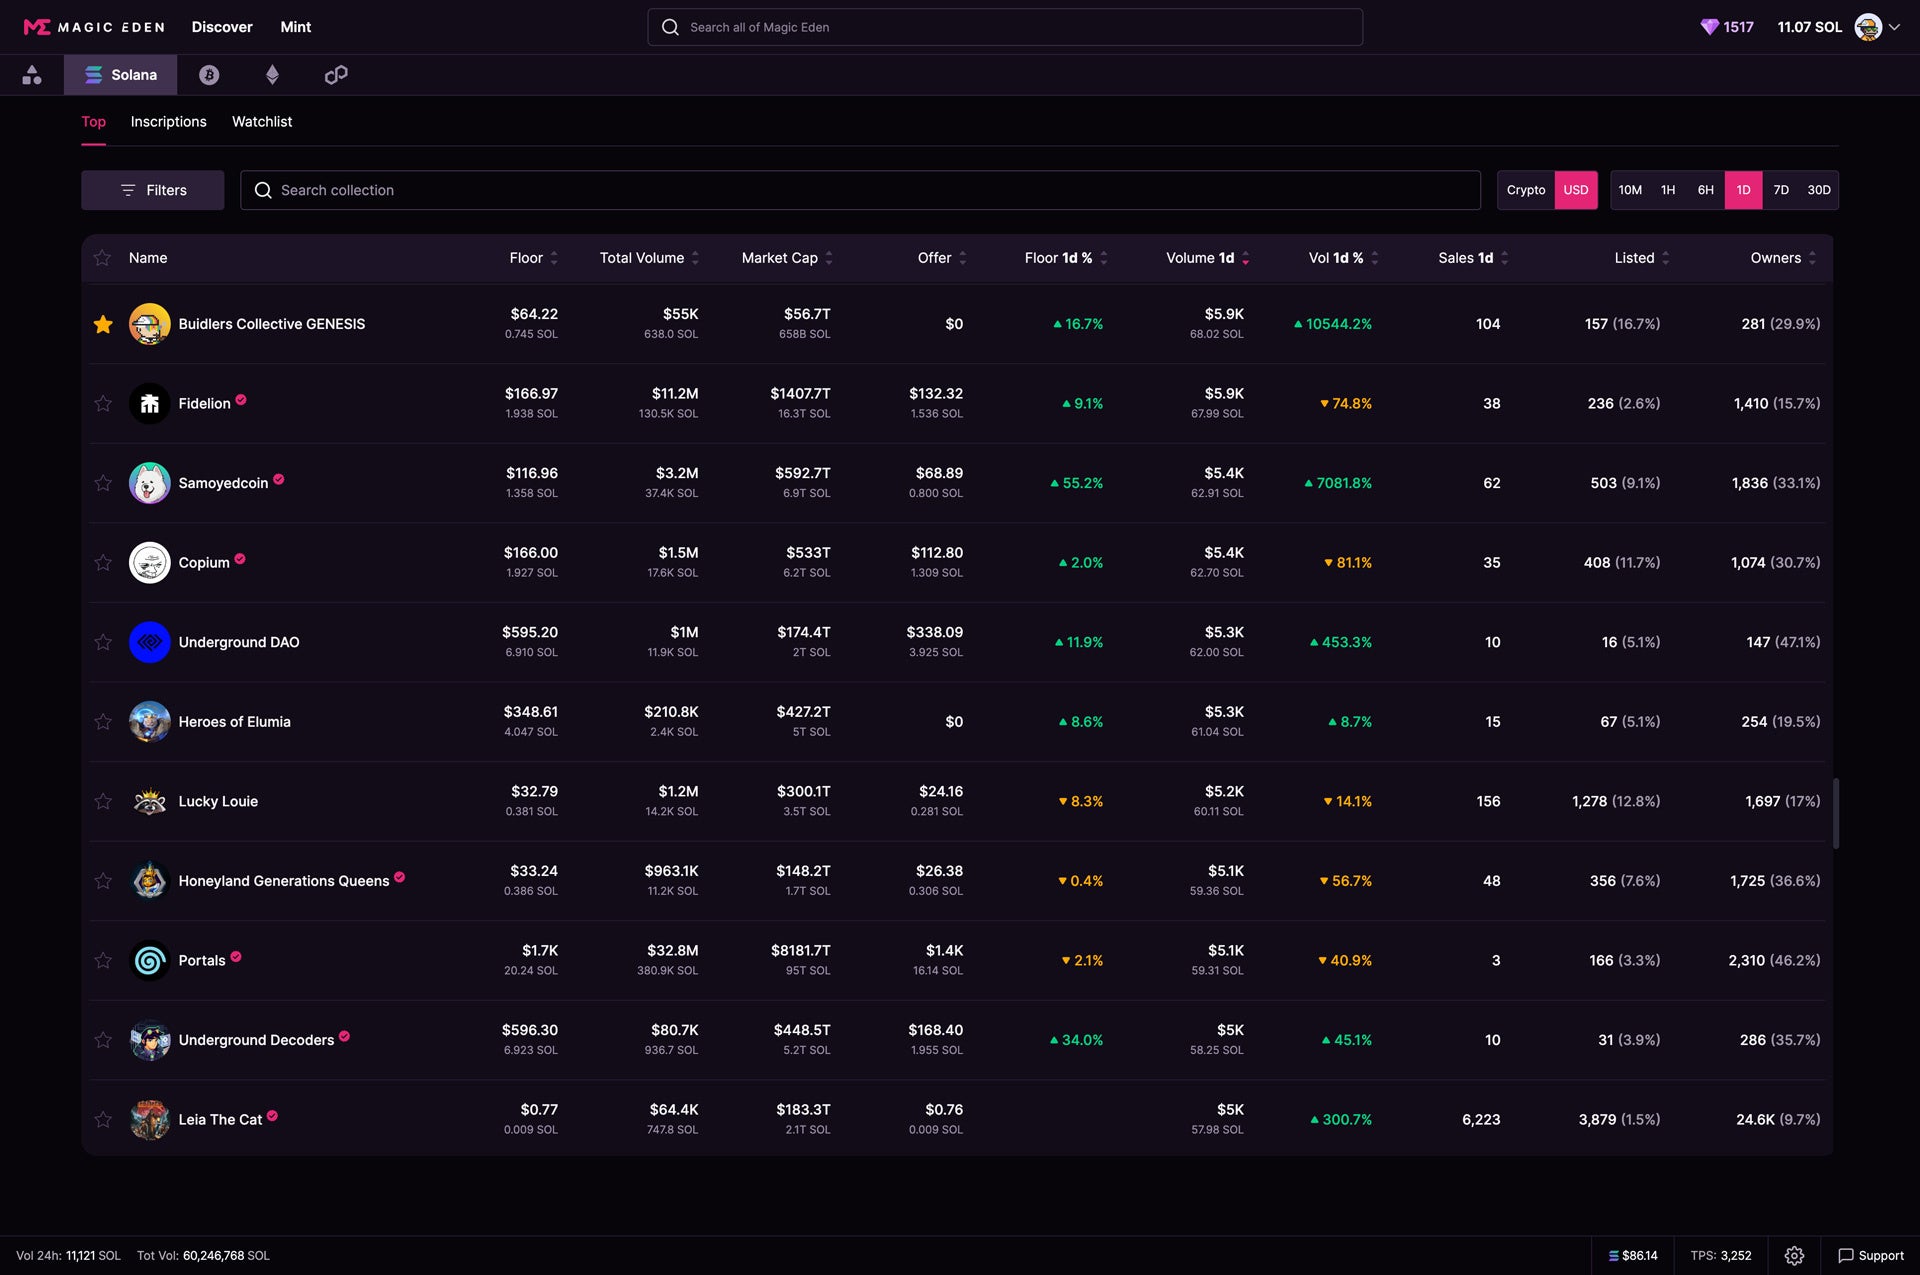Switch to the Polygon chain icon
Screen dimensions: 1920x1275
[336, 75]
